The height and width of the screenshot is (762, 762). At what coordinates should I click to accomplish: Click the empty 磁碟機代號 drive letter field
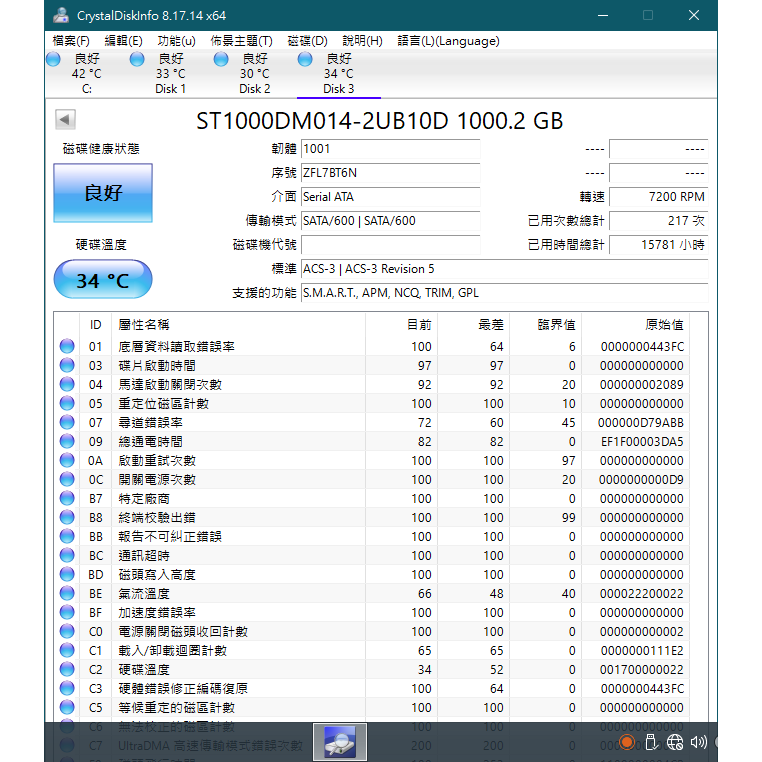click(390, 244)
